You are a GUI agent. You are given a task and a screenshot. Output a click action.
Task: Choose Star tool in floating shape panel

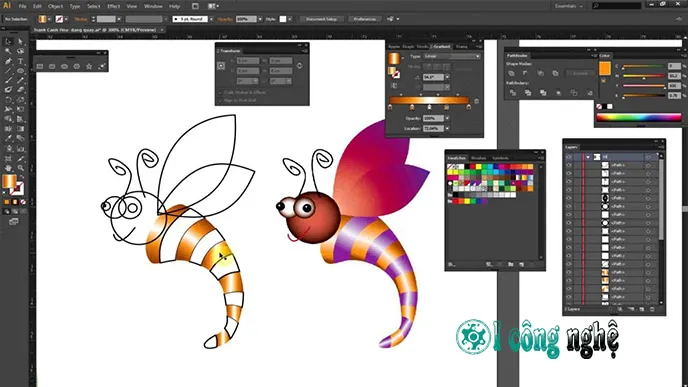pyautogui.click(x=89, y=66)
